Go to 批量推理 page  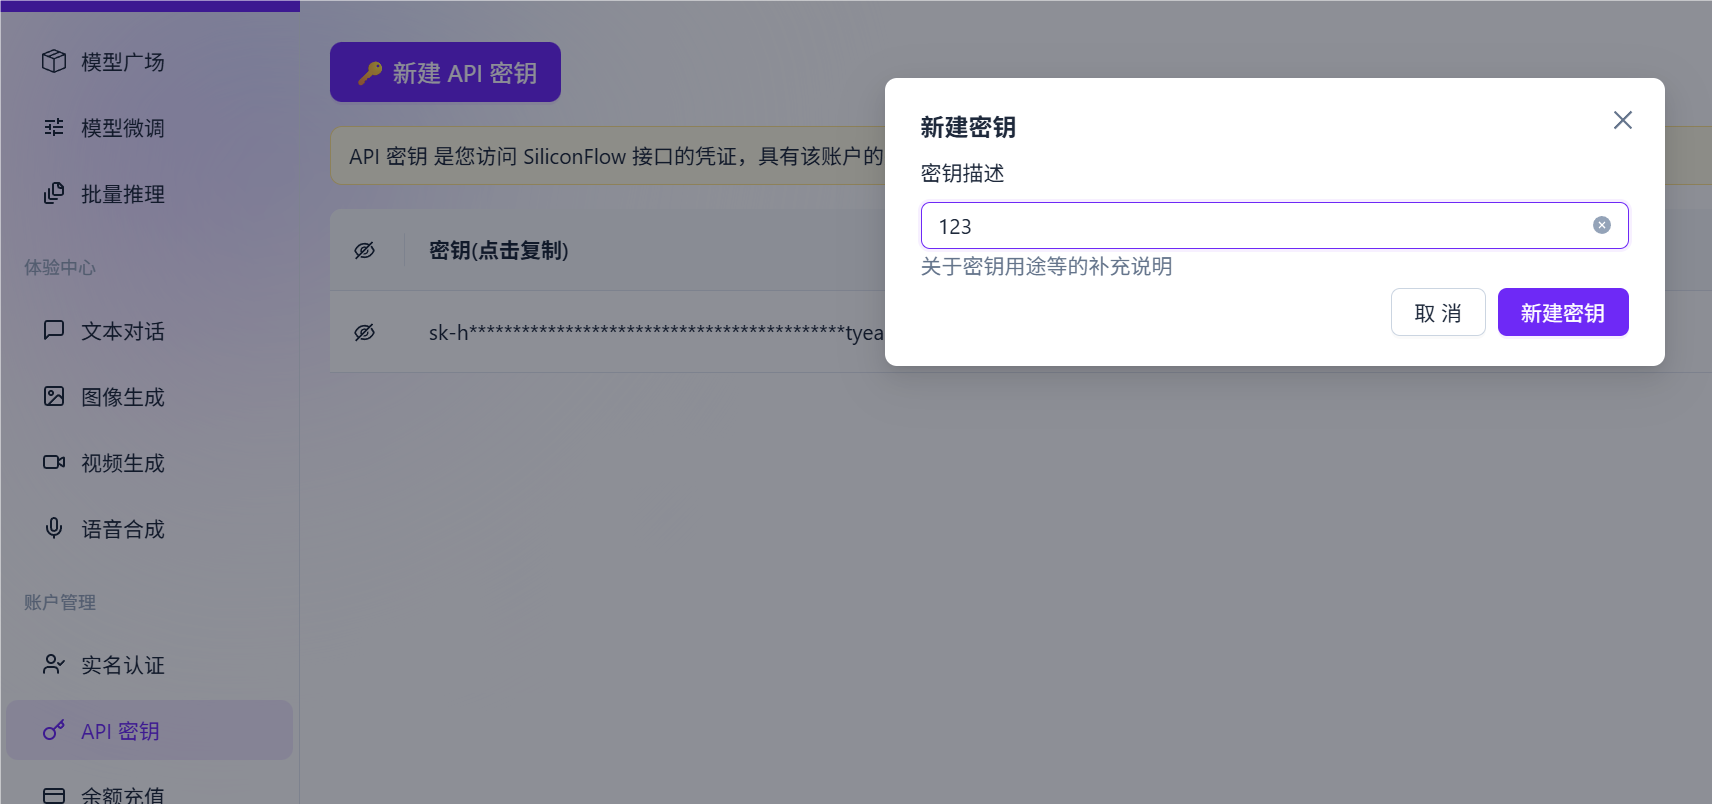pos(149,194)
